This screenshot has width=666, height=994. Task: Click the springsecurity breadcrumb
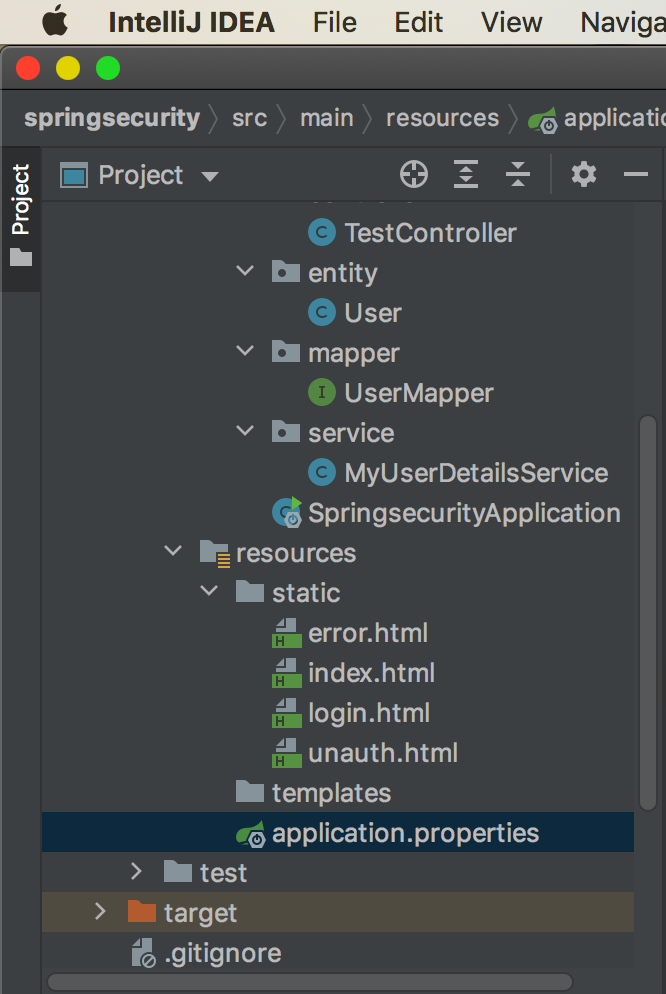coord(112,118)
